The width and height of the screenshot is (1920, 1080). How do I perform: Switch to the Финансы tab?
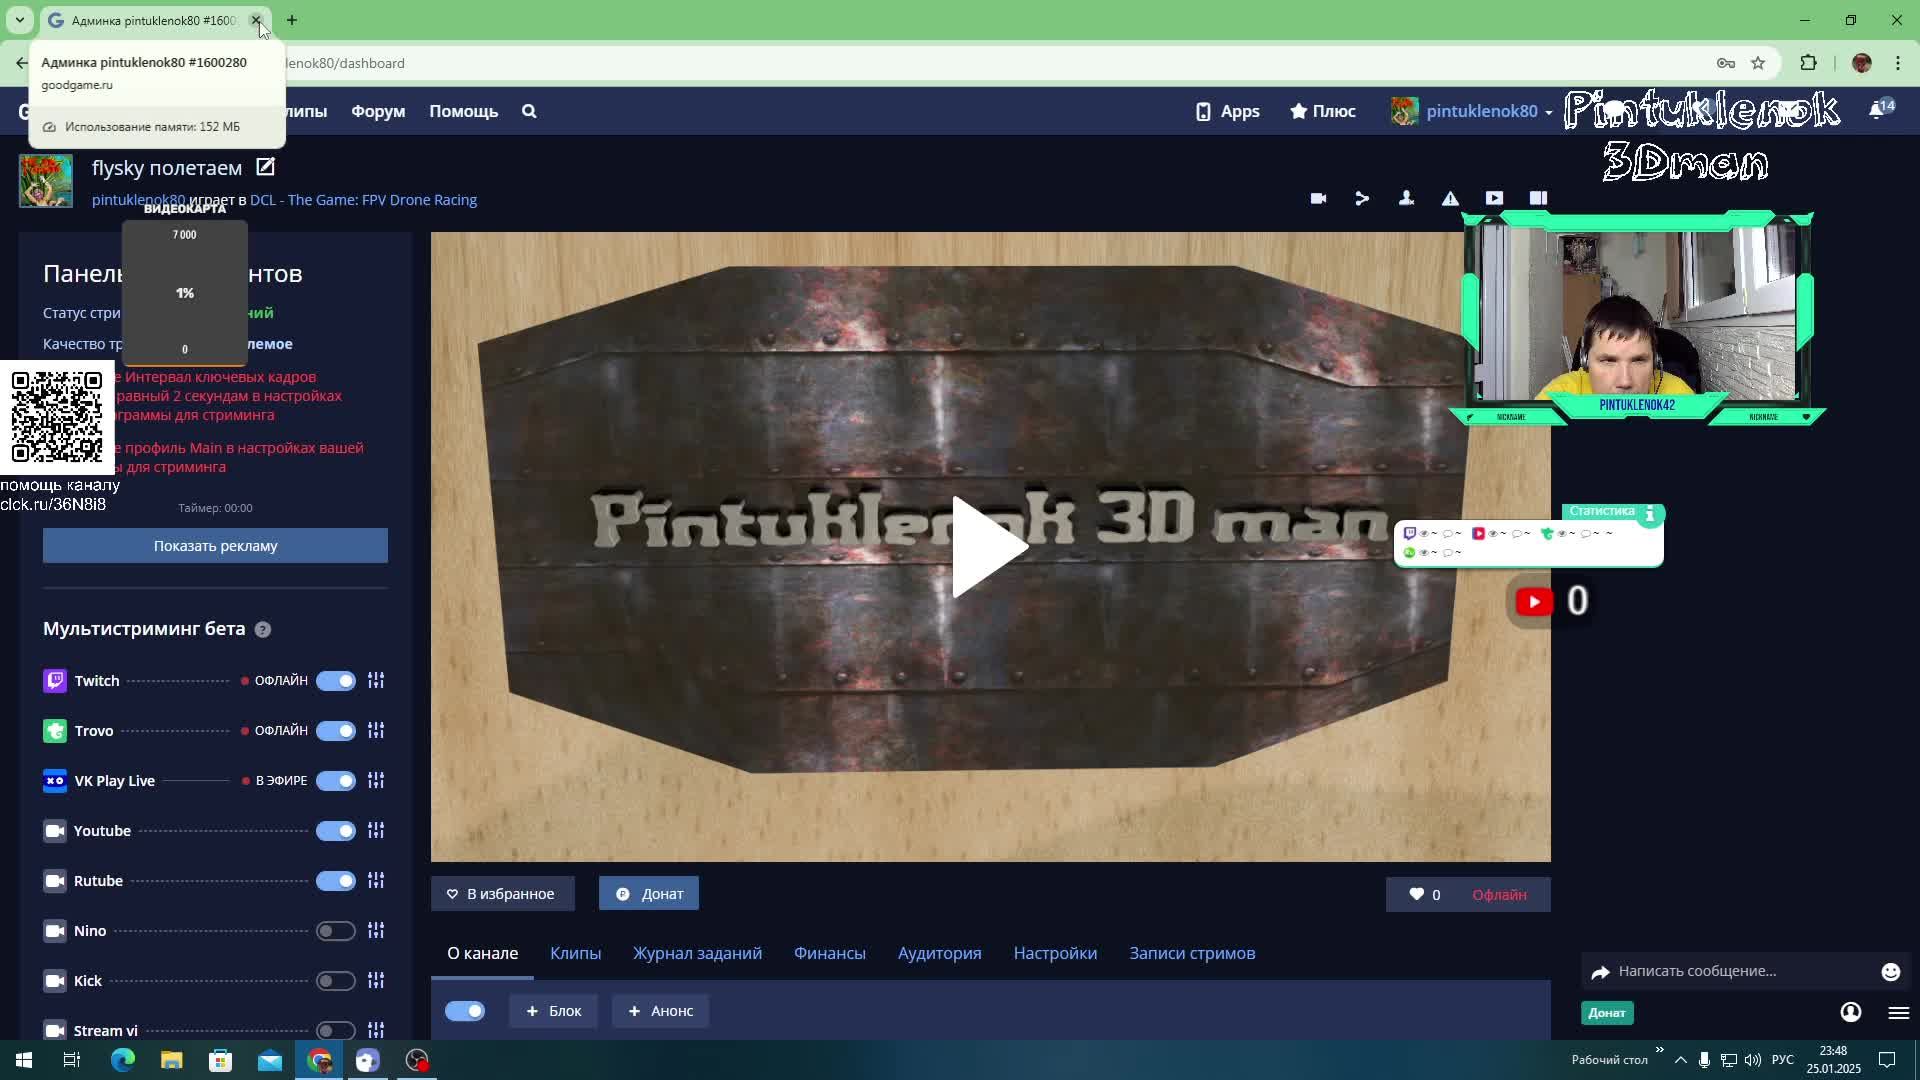tap(829, 953)
